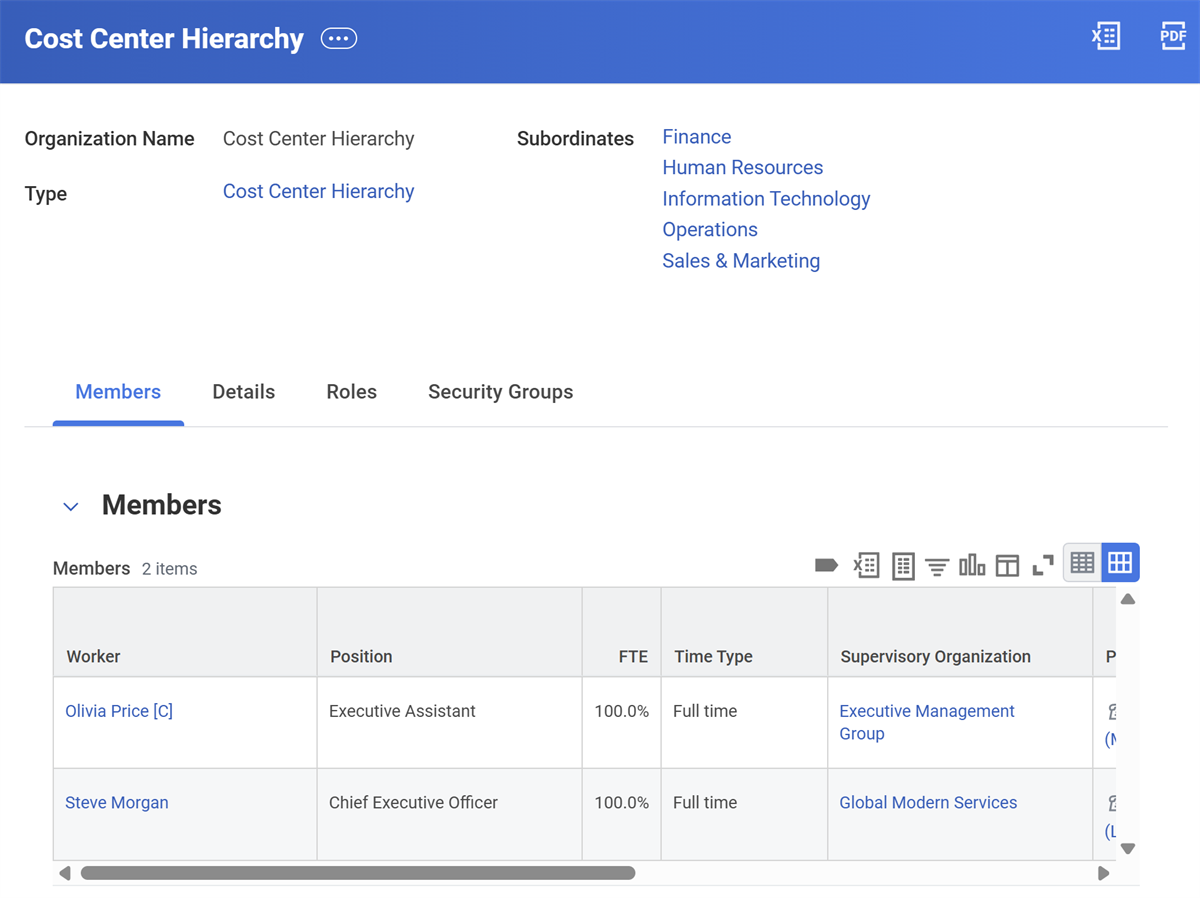Switch to grid view toggle
This screenshot has width=1200, height=898.
point(1120,563)
